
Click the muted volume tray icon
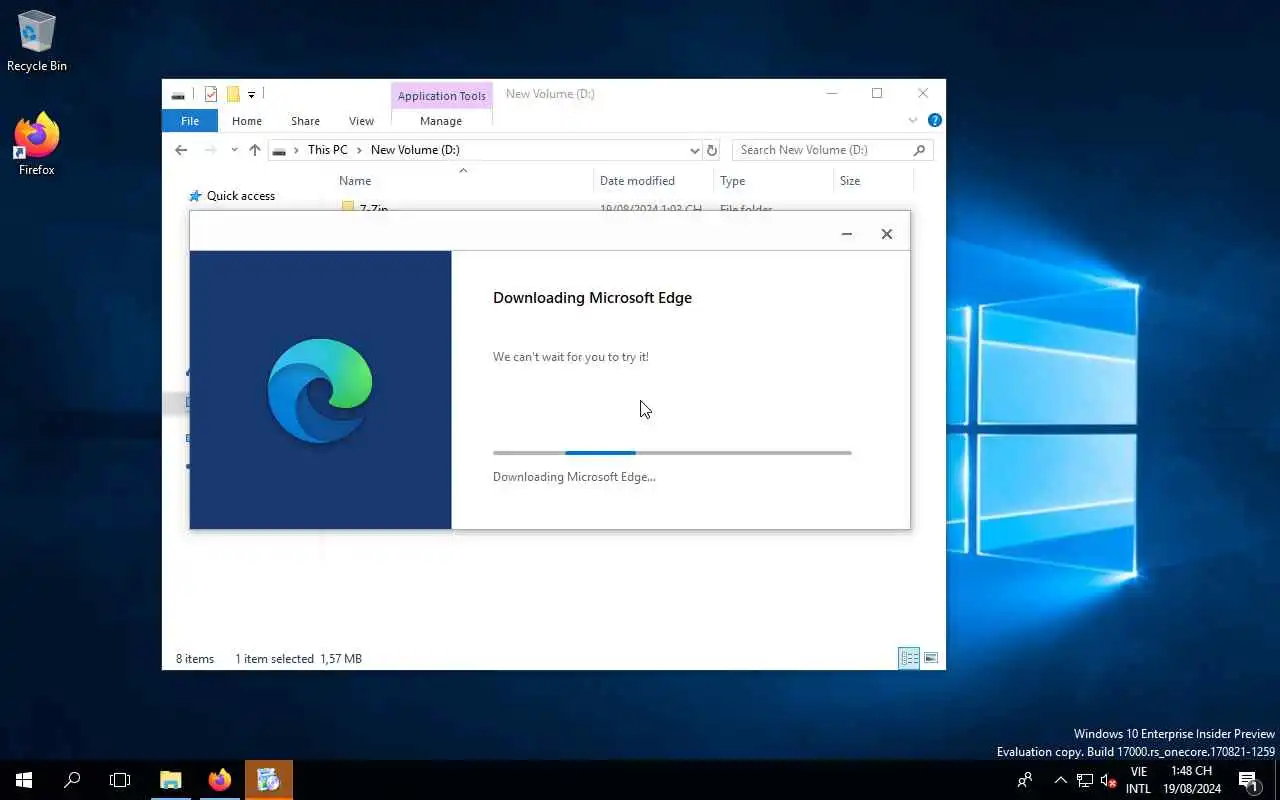pos(1108,780)
